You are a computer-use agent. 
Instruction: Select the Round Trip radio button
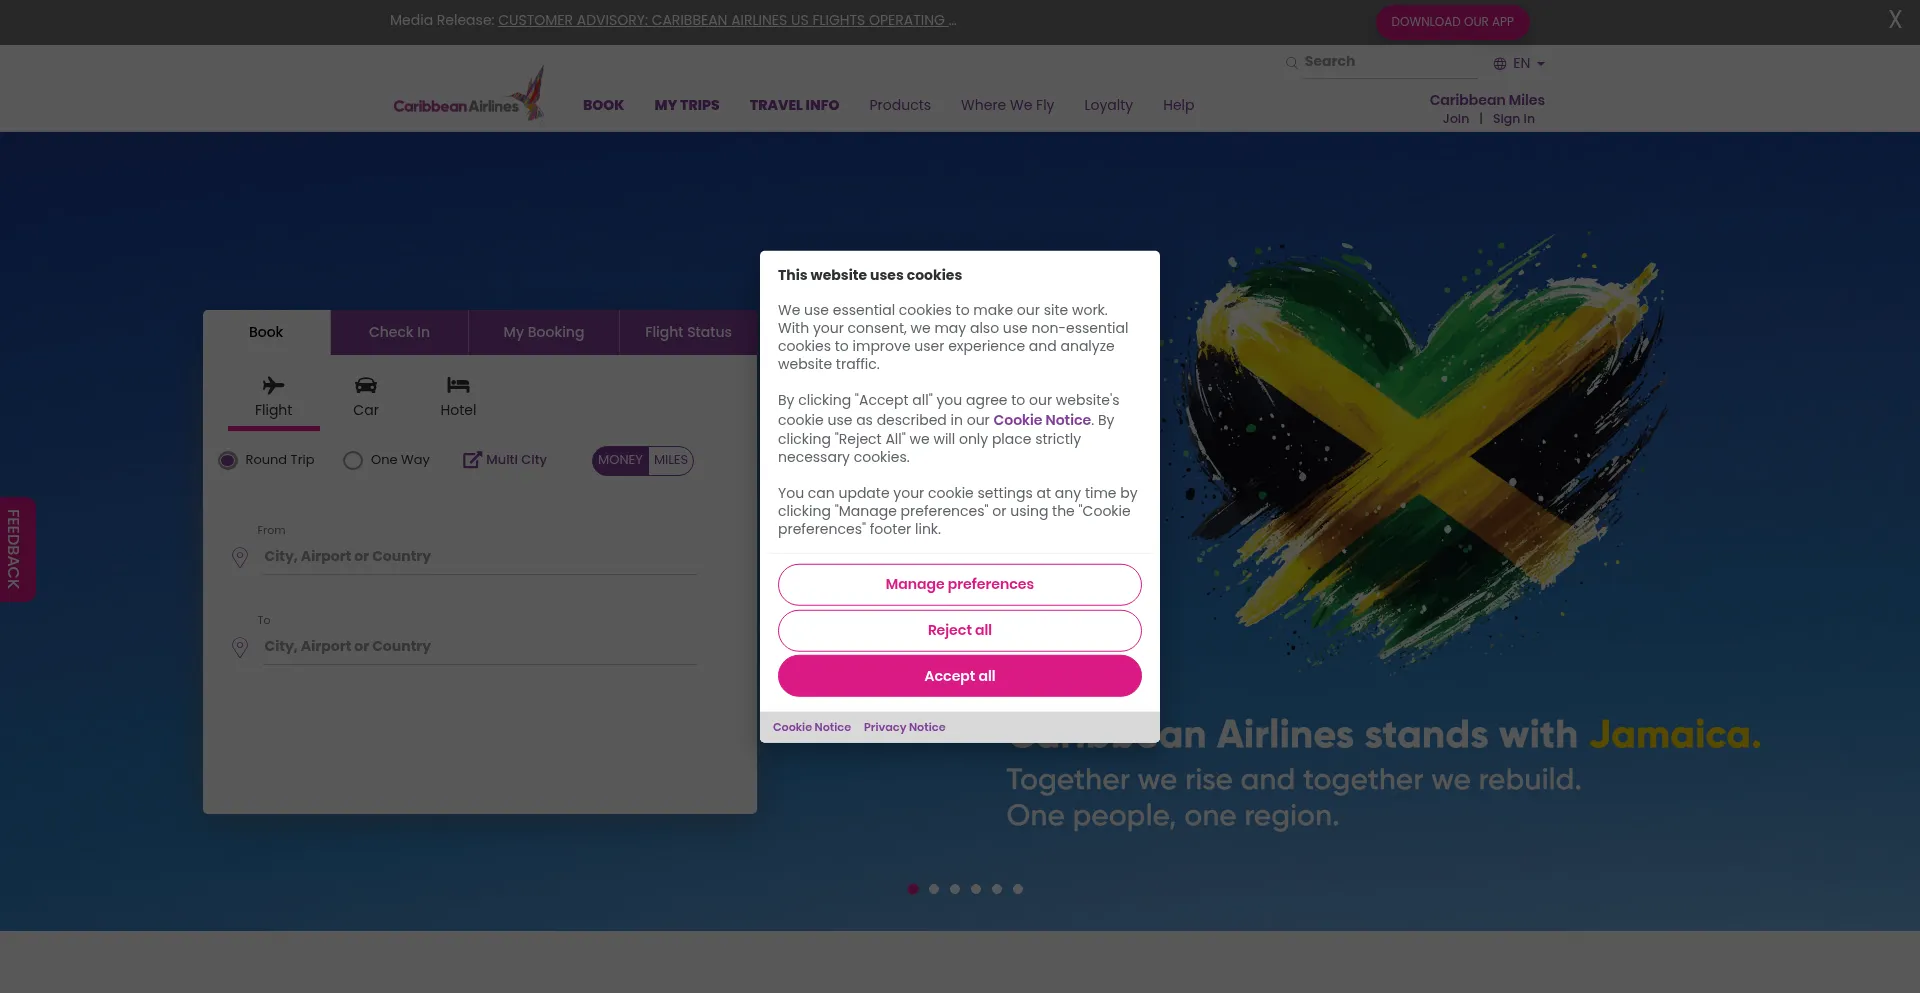click(228, 460)
